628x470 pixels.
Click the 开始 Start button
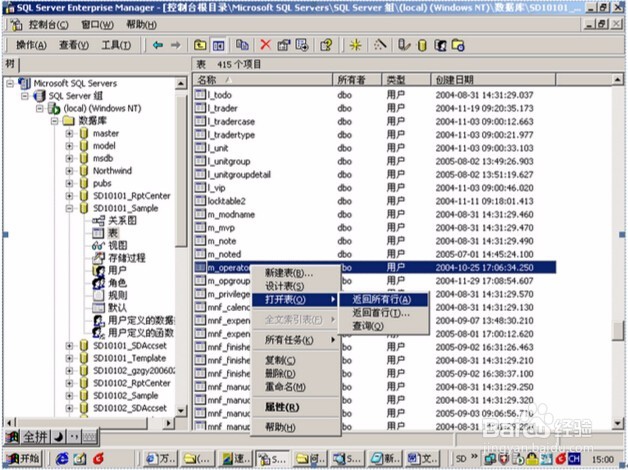coord(24,458)
